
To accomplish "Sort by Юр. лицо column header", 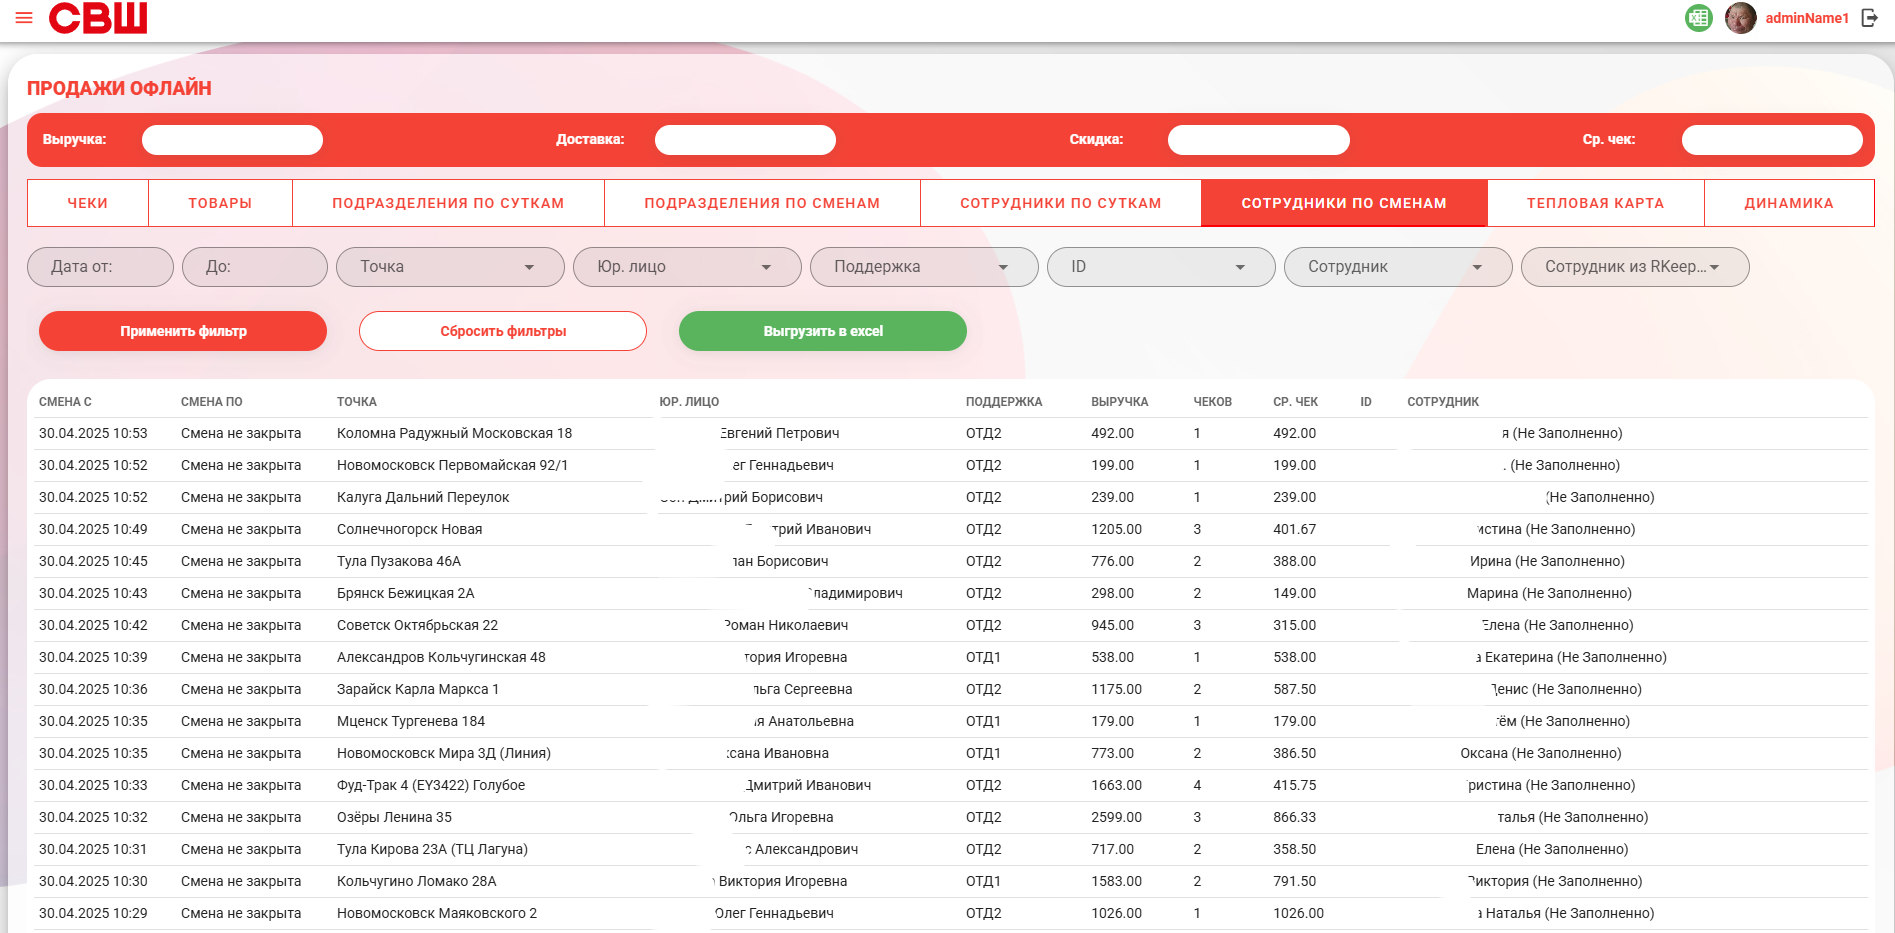I will pos(689,402).
